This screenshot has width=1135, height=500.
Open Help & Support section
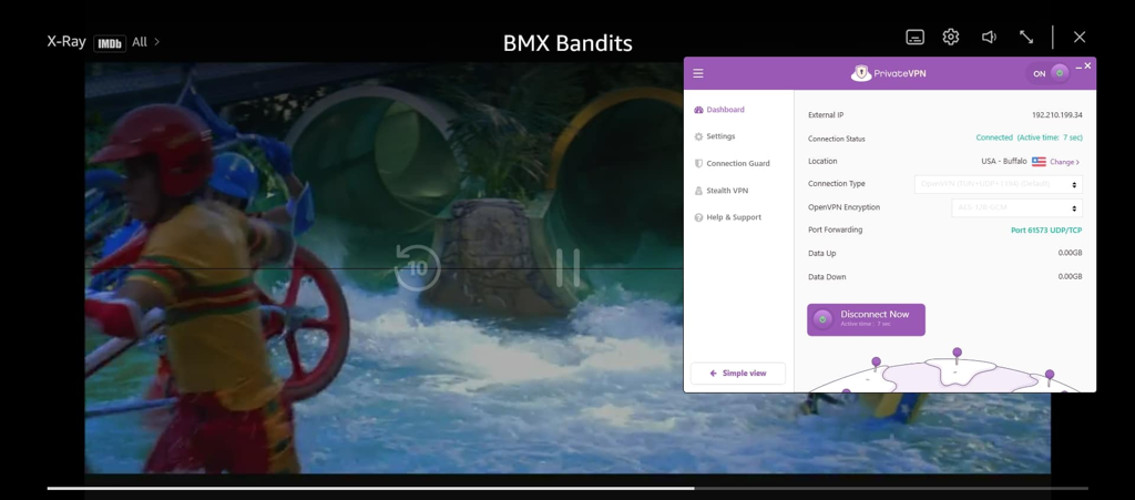[x=727, y=217]
